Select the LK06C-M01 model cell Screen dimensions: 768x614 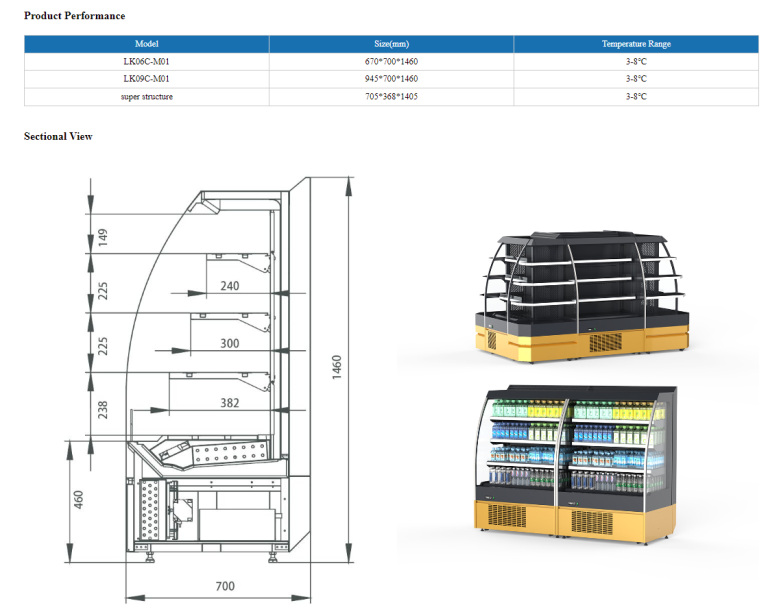coord(147,61)
